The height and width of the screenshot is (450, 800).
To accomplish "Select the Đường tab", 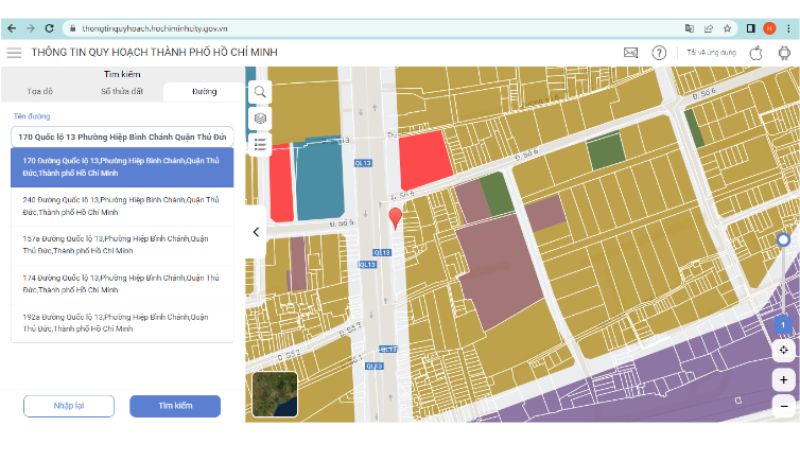I will (x=205, y=91).
